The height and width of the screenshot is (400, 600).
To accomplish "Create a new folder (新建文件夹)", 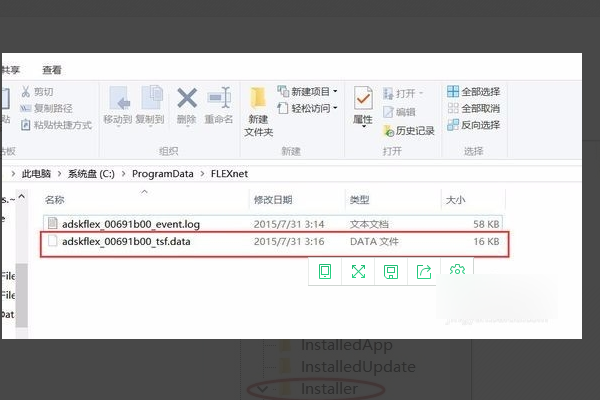I will [x=259, y=112].
